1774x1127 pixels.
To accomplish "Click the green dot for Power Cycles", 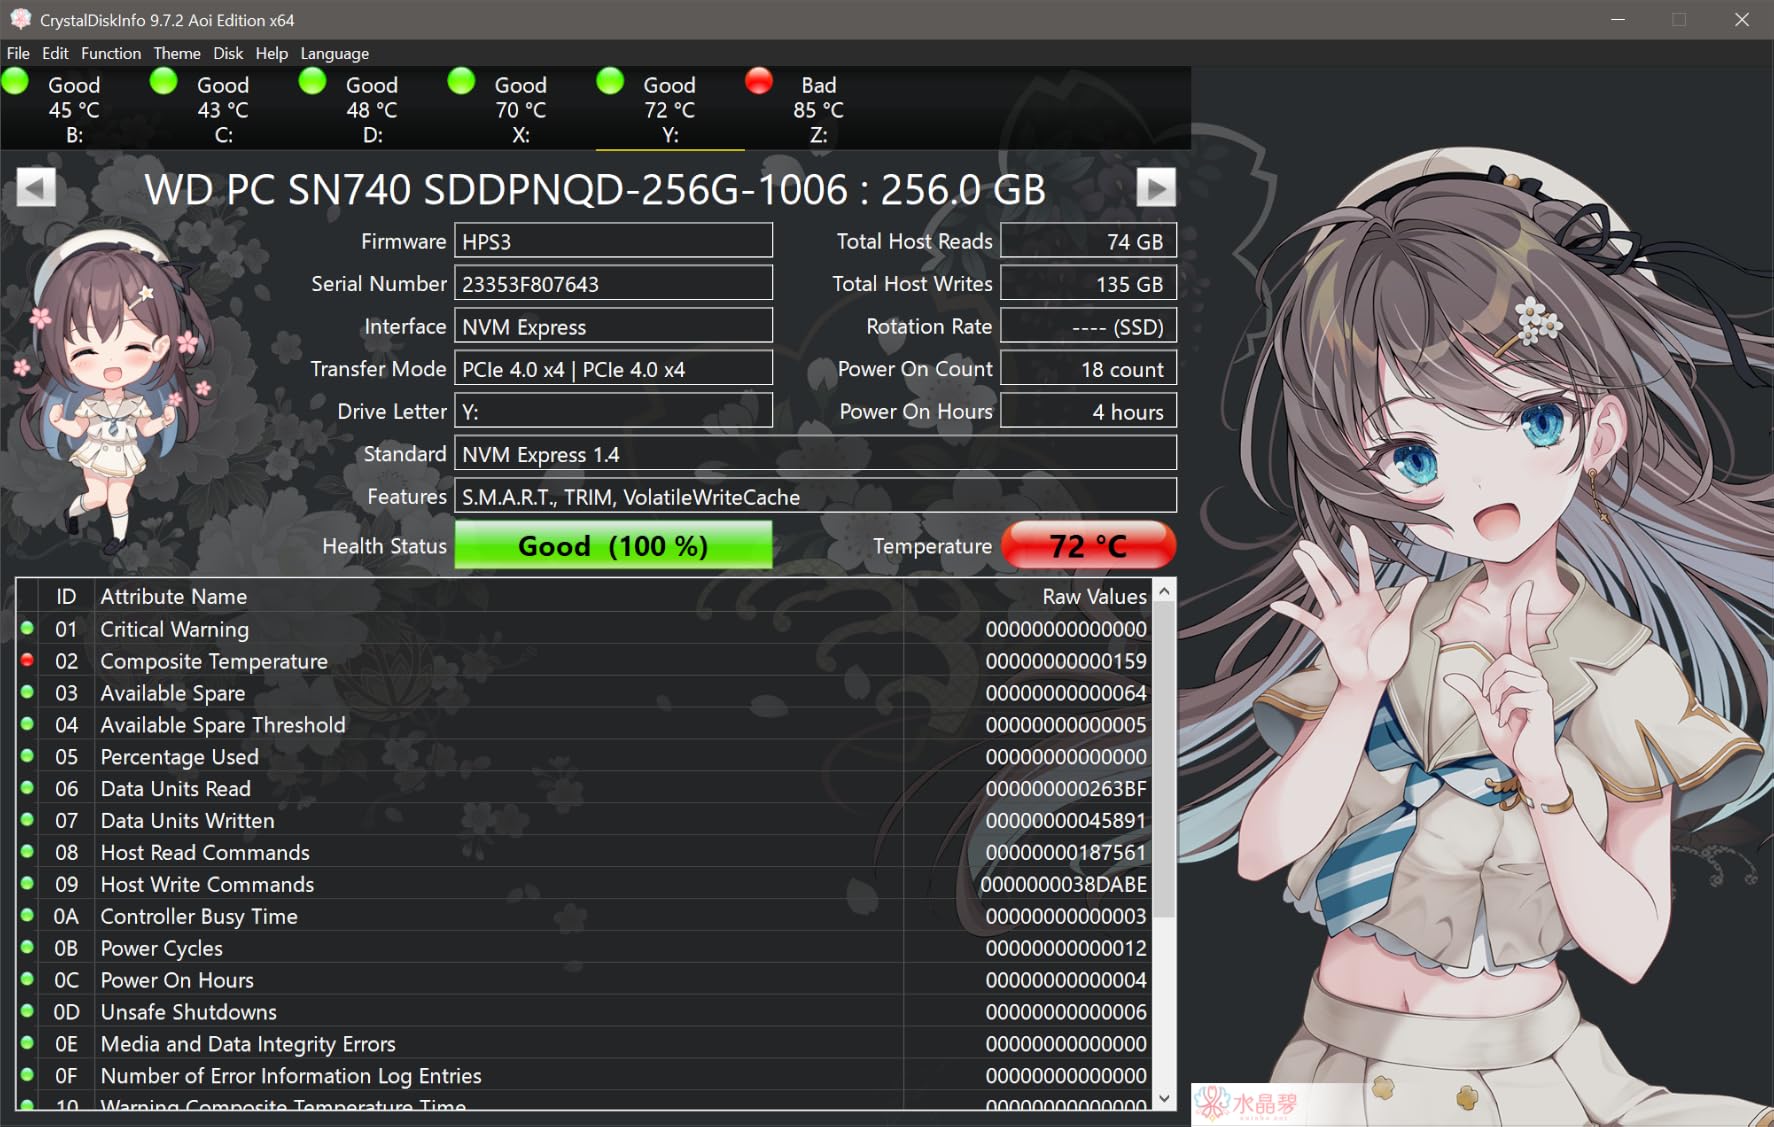I will click(27, 947).
